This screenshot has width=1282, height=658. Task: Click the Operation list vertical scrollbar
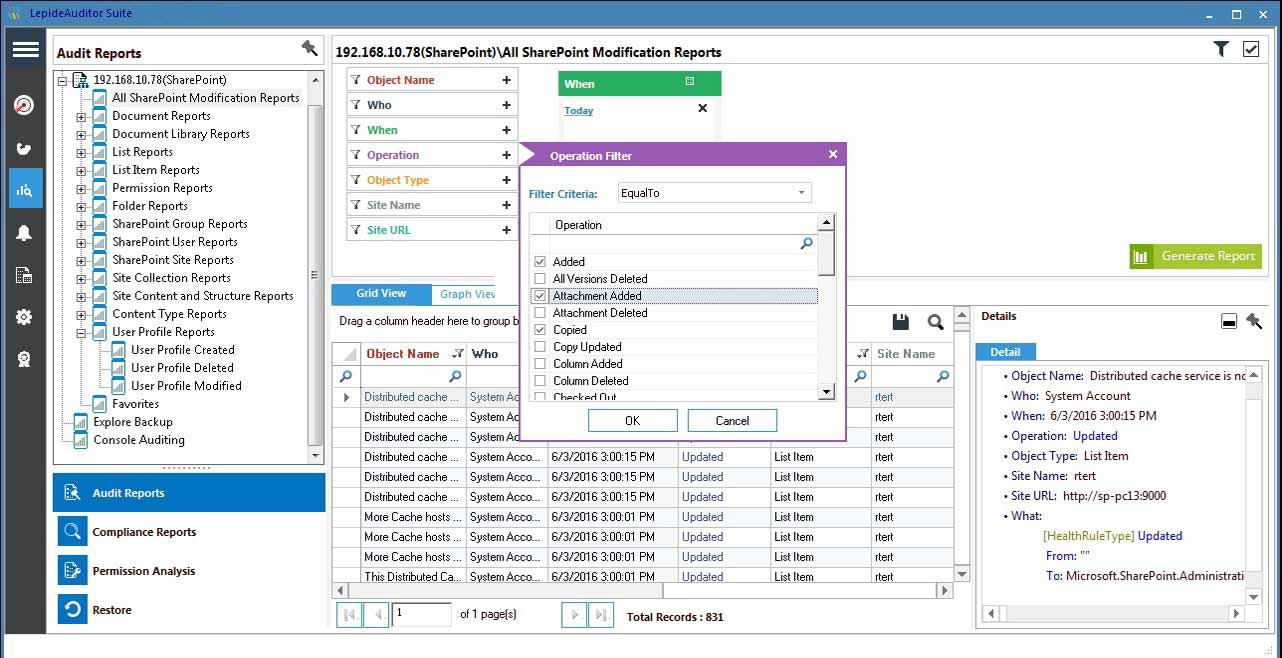point(826,308)
